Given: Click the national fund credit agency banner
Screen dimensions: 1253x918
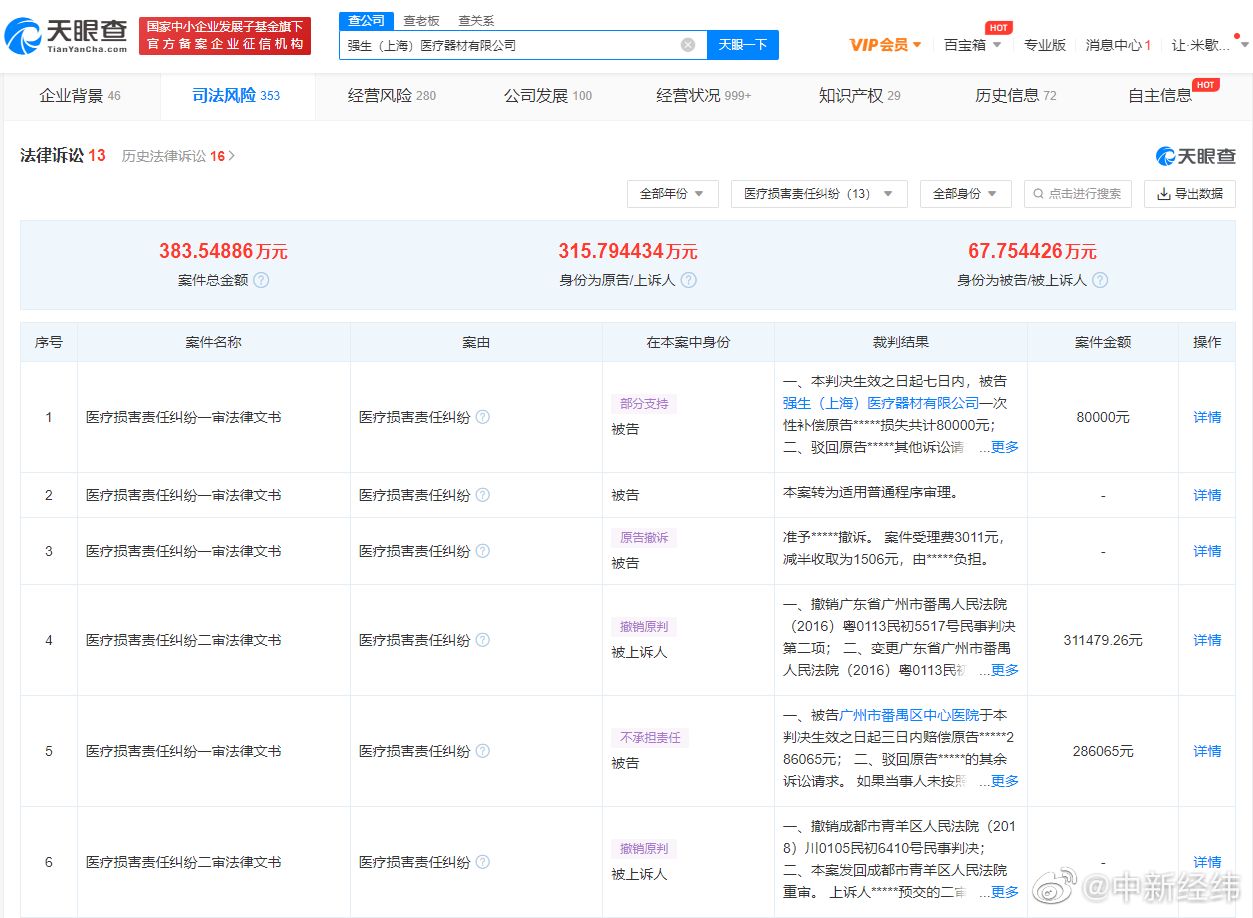Looking at the screenshot, I should click(x=225, y=36).
